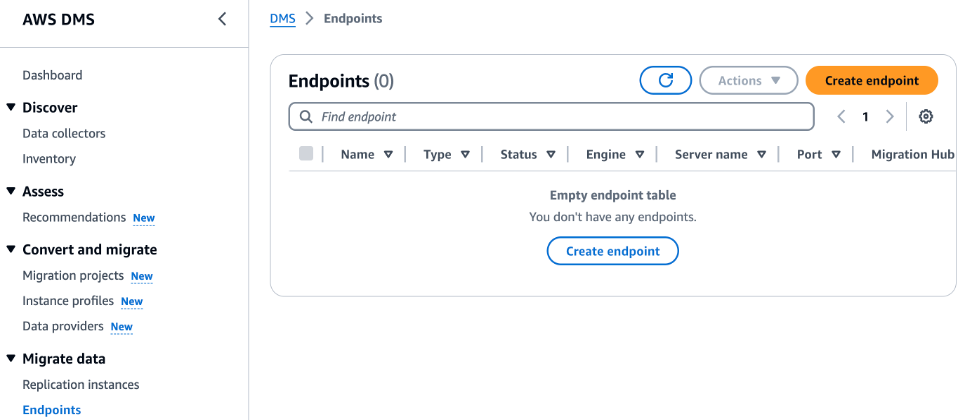
Task: Collapse the AWS DMS side navigation
Action: coord(222,19)
